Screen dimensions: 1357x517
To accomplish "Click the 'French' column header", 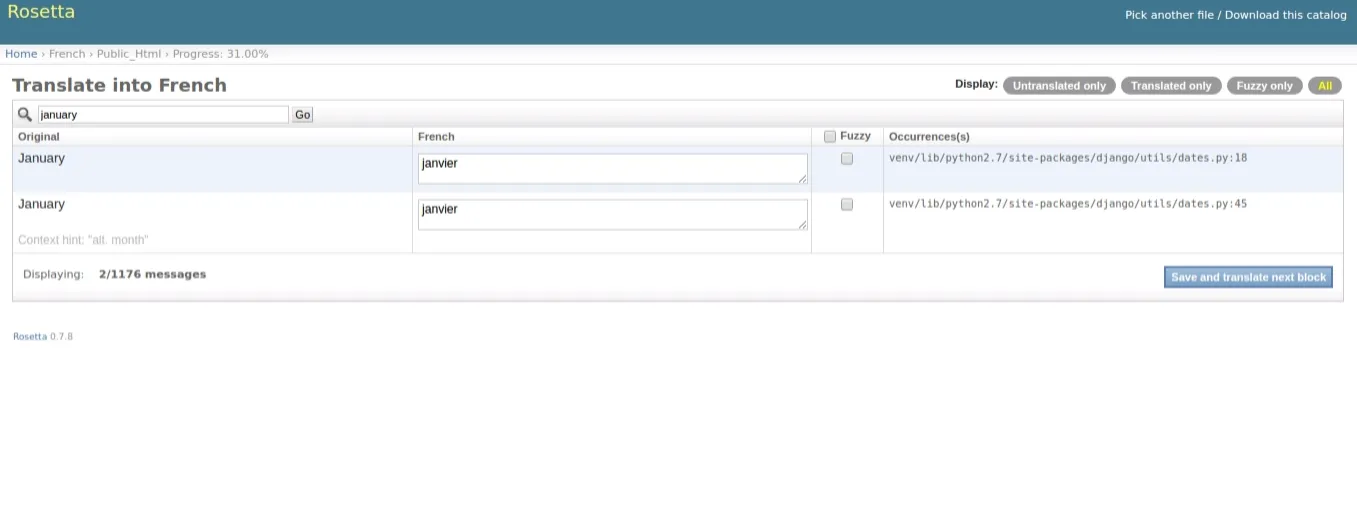I will (x=436, y=137).
